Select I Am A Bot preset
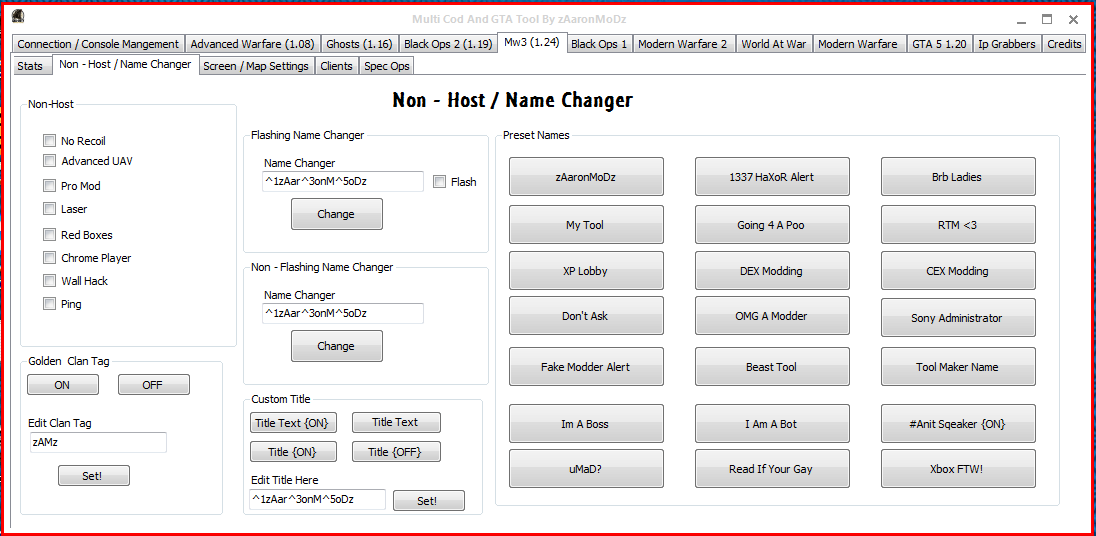Screen dimensions: 1096x536 click(x=772, y=423)
